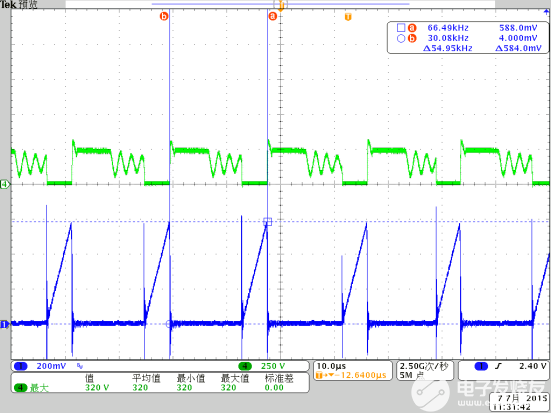The width and height of the screenshot is (551, 413).
Task: Click cursor b voltage 4.000mV
Action: (518, 38)
